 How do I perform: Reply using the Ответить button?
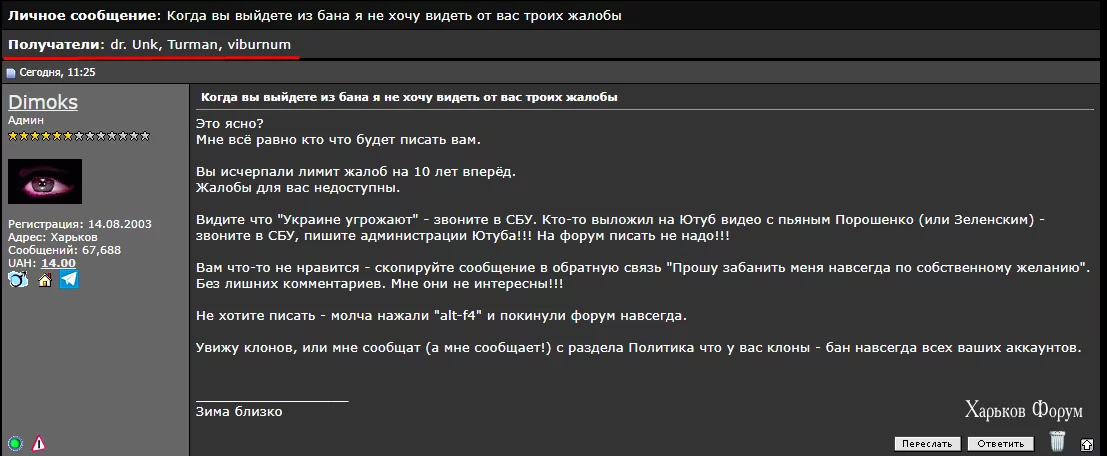(1000, 444)
